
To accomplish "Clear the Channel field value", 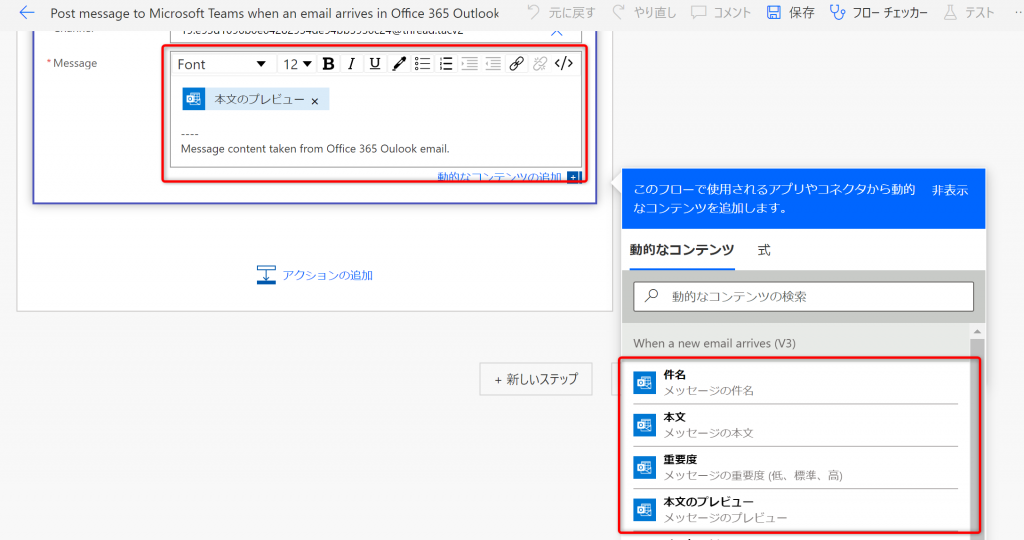I will 556,32.
